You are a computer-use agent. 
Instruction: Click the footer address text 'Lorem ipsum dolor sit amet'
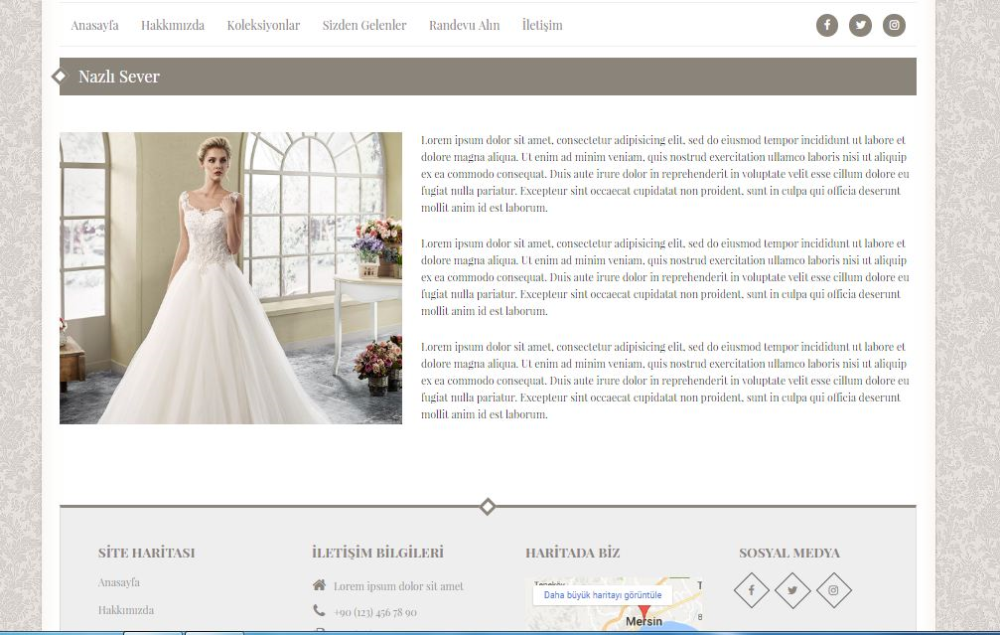pyautogui.click(x=399, y=586)
